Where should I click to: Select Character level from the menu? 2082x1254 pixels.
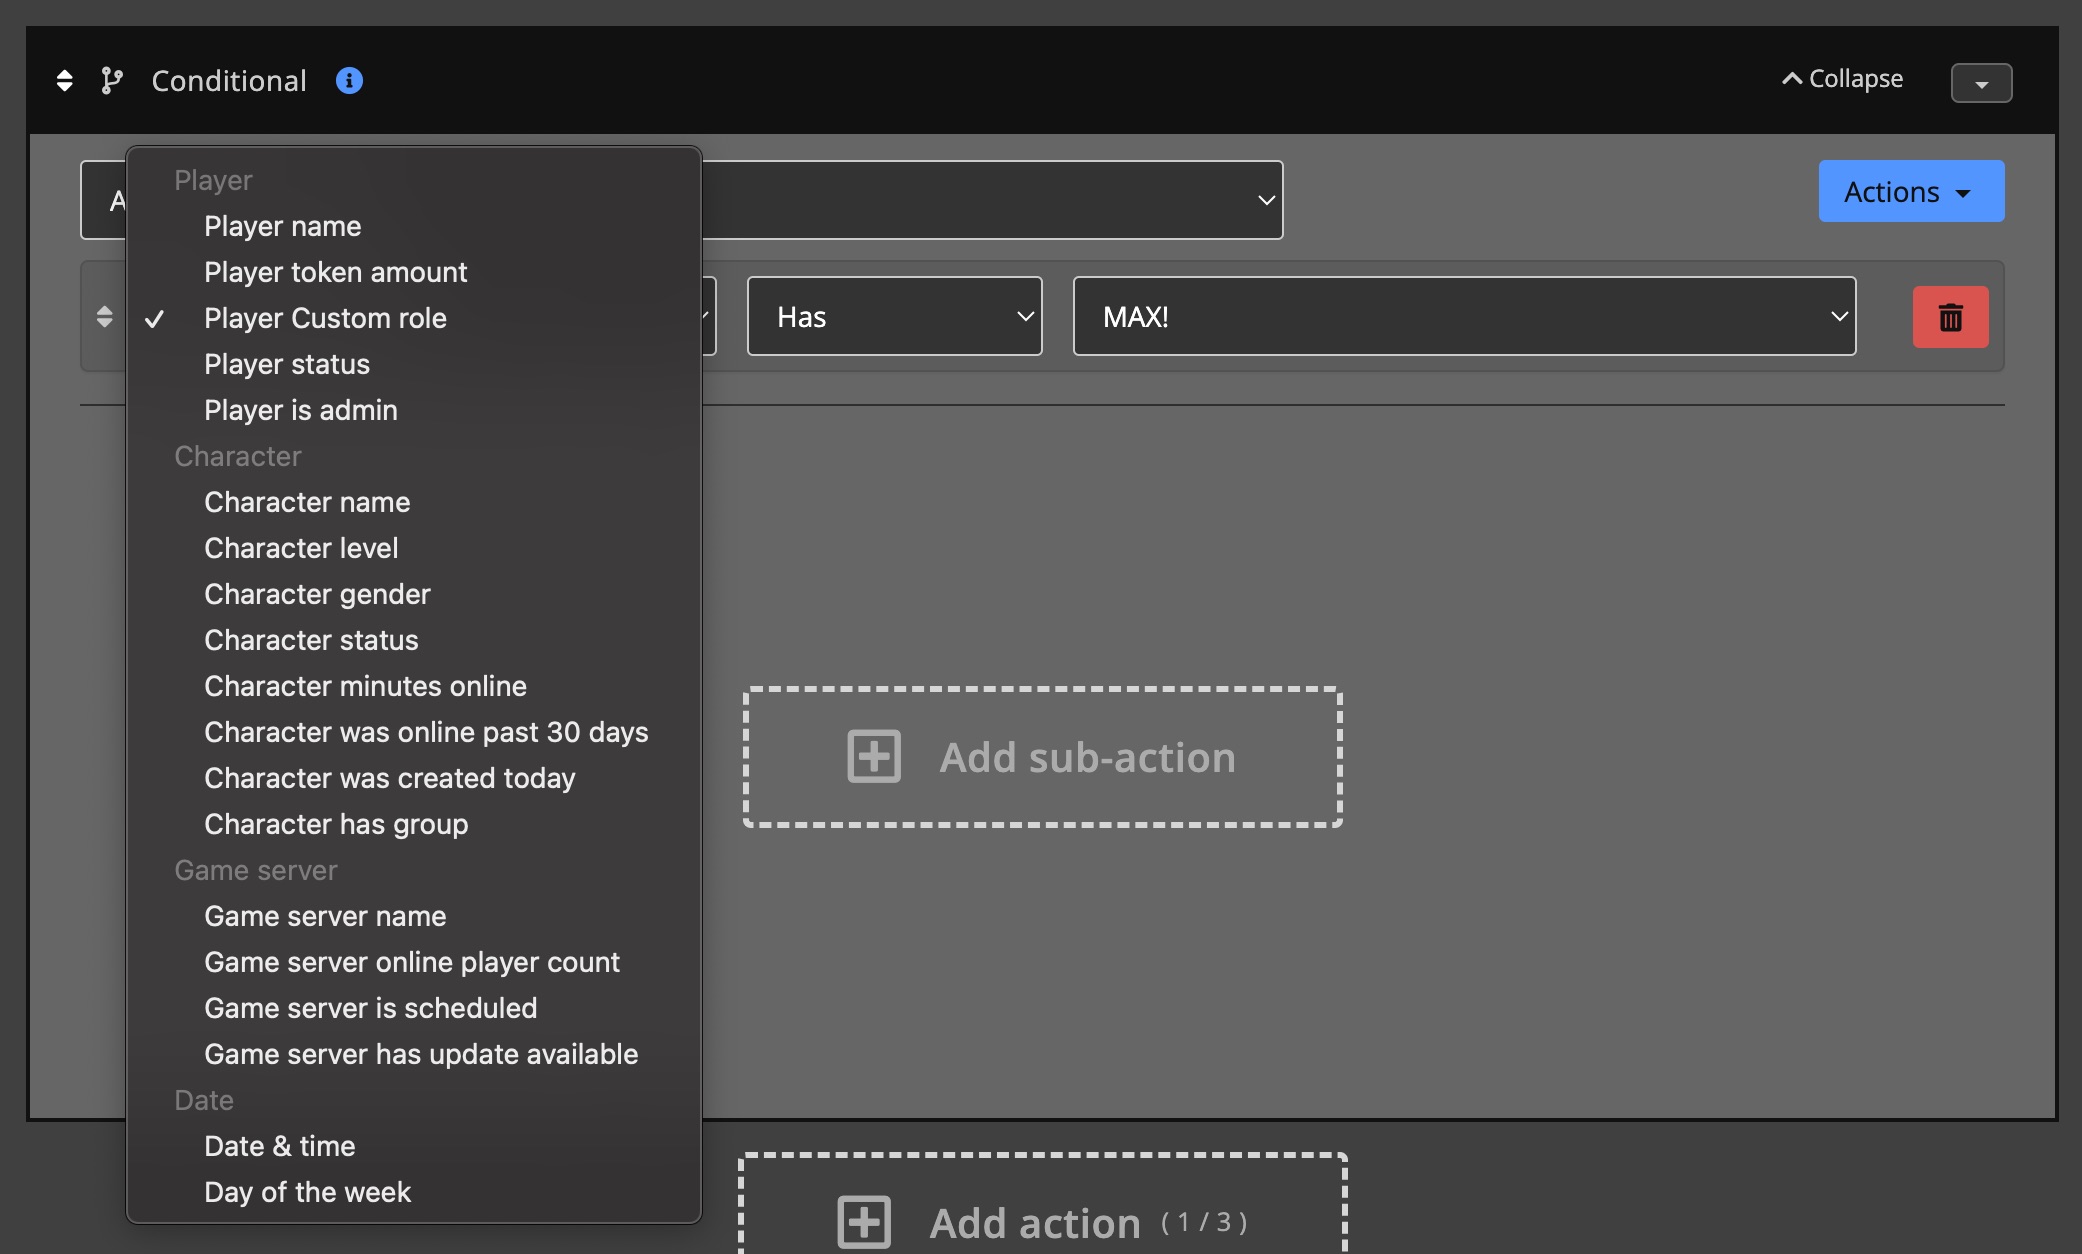[x=300, y=548]
